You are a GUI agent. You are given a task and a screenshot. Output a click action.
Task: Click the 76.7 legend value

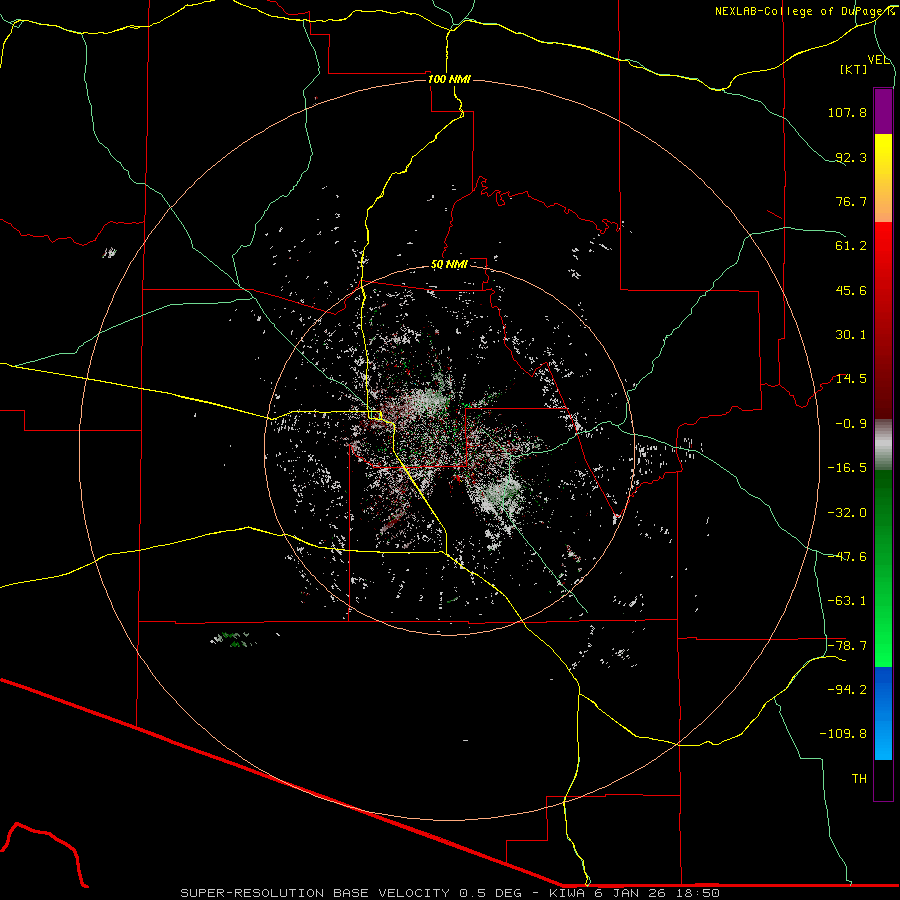(x=851, y=201)
